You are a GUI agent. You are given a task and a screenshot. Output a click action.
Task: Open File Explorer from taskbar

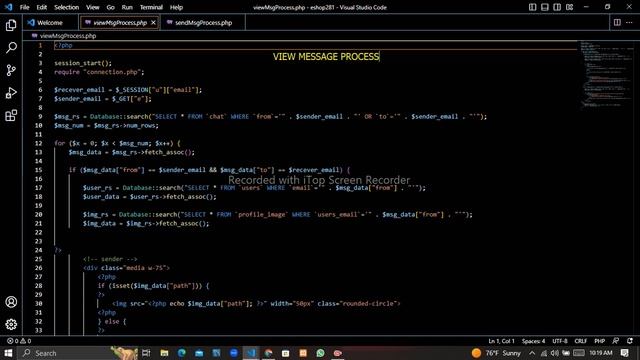tap(164, 353)
